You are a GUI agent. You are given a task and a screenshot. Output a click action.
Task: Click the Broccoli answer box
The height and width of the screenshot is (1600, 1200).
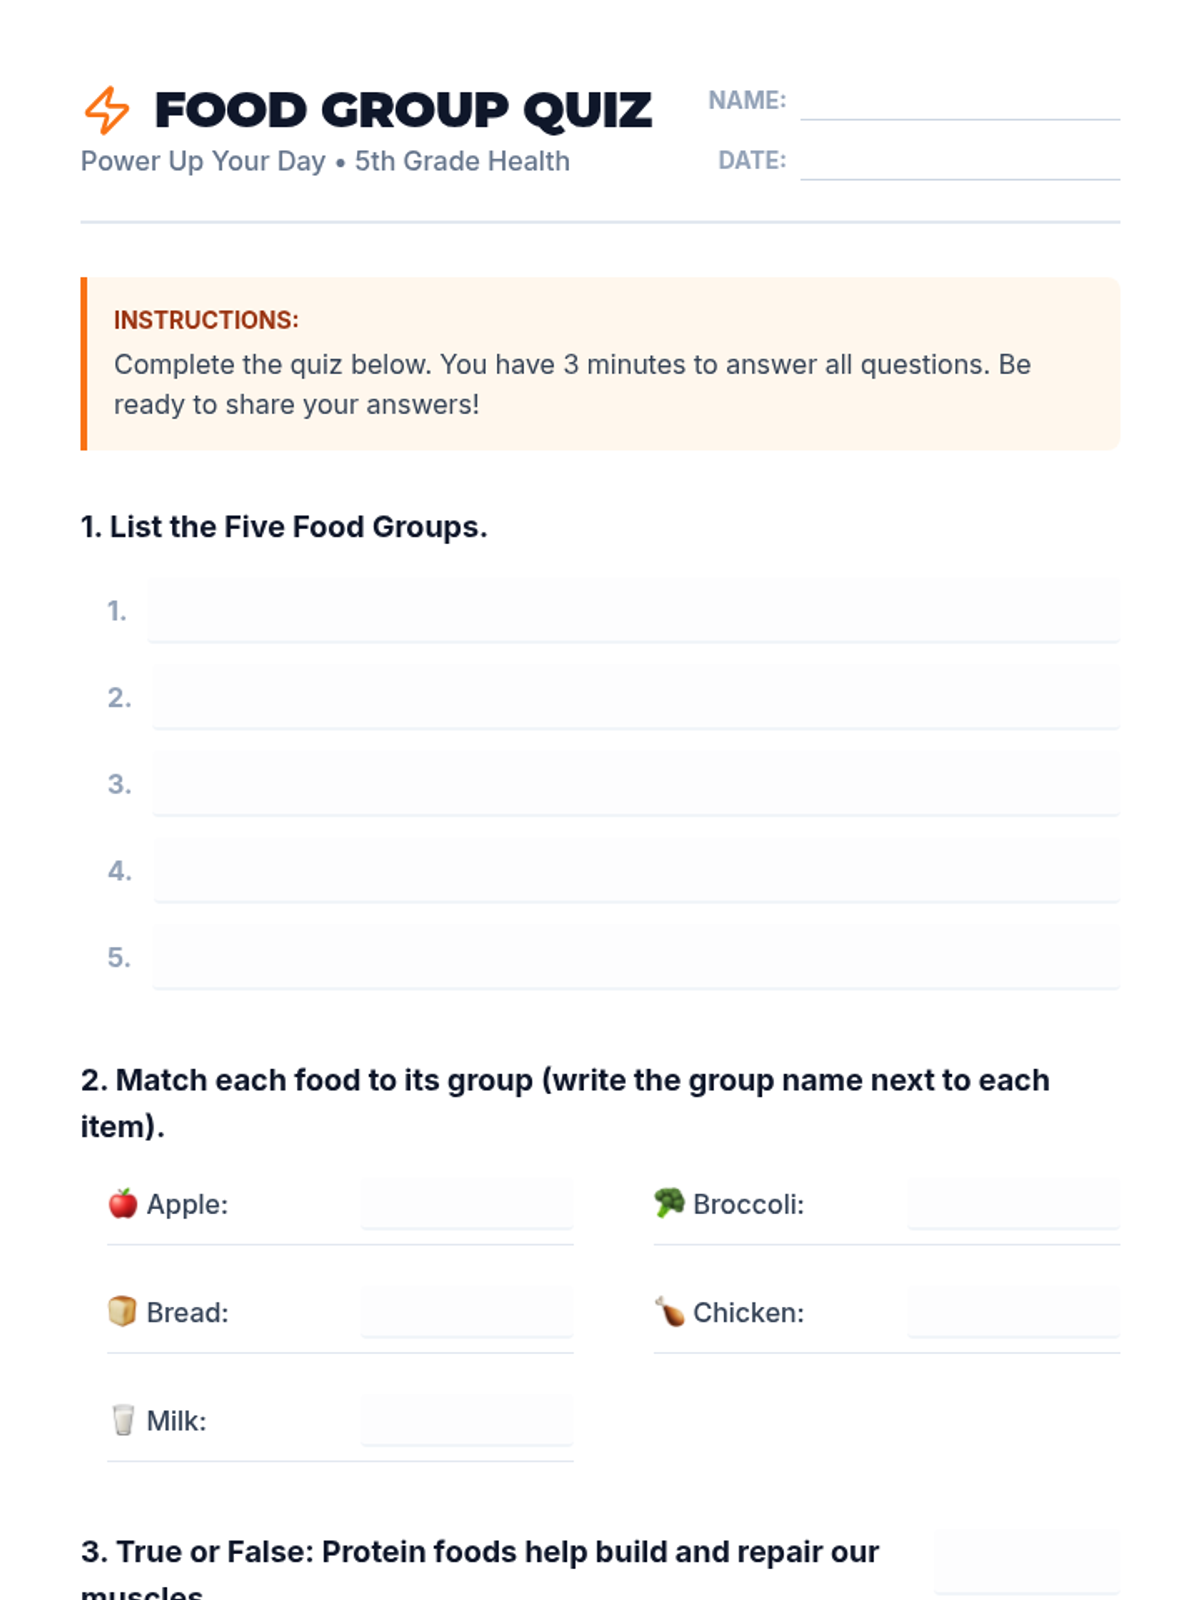(x=1013, y=1203)
